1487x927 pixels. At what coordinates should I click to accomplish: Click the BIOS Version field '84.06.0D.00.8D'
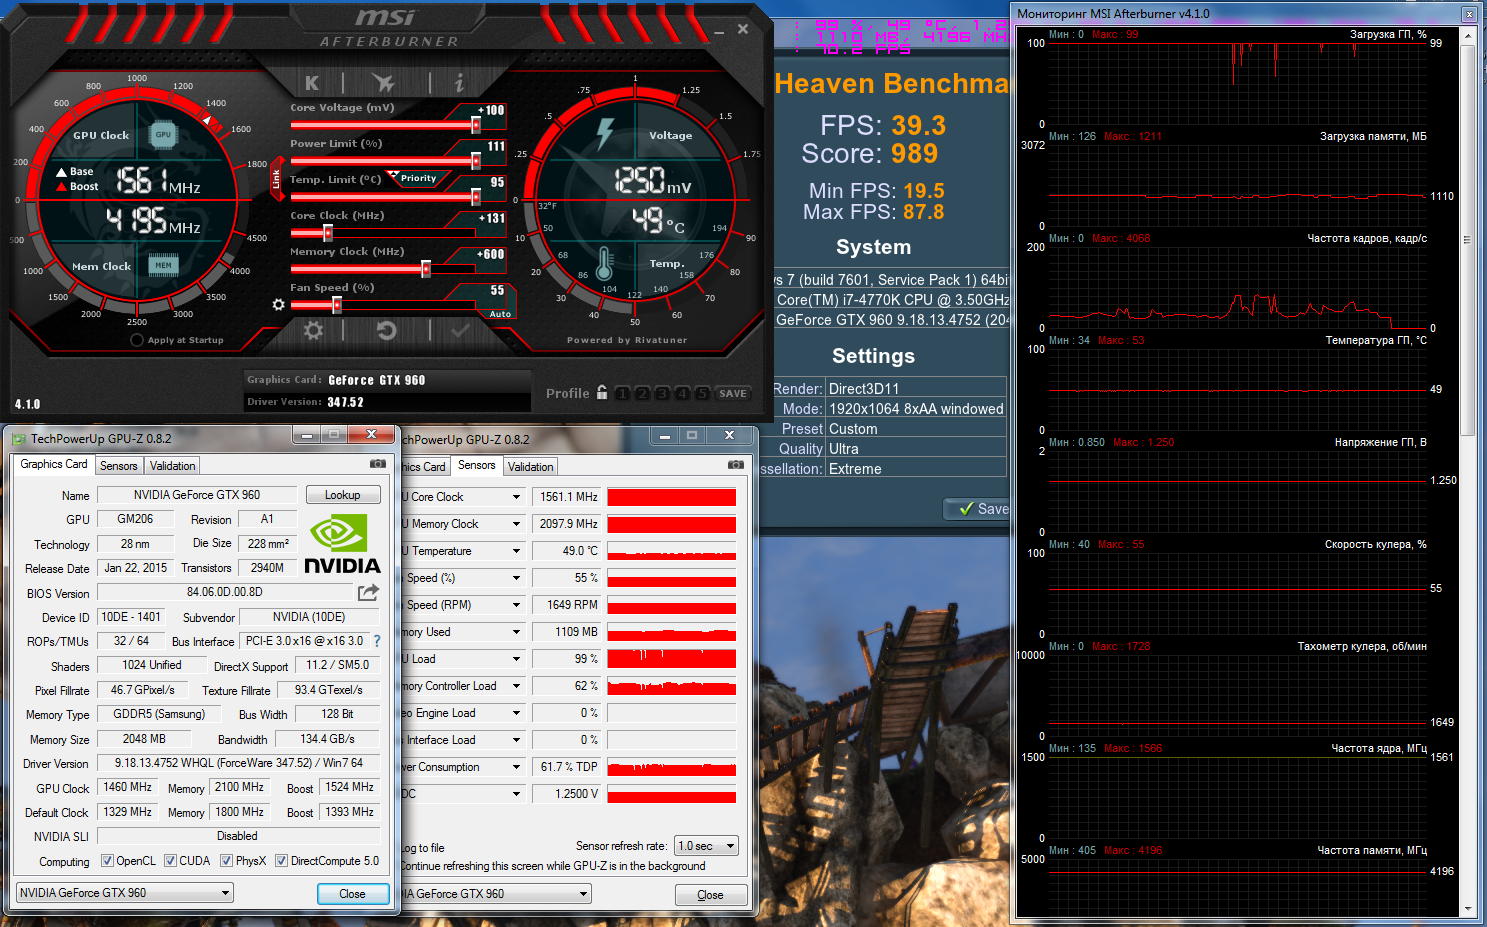pyautogui.click(x=225, y=592)
